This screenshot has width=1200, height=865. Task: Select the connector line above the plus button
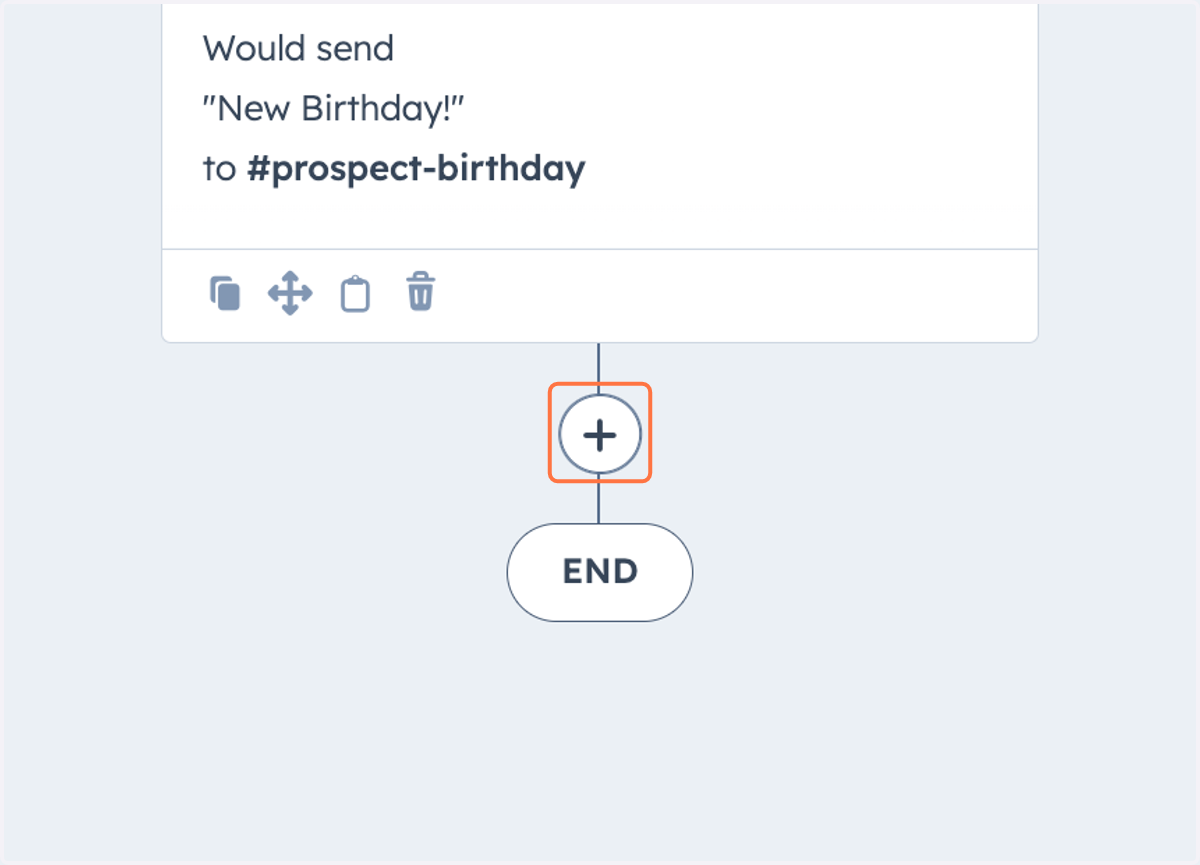(x=598, y=364)
